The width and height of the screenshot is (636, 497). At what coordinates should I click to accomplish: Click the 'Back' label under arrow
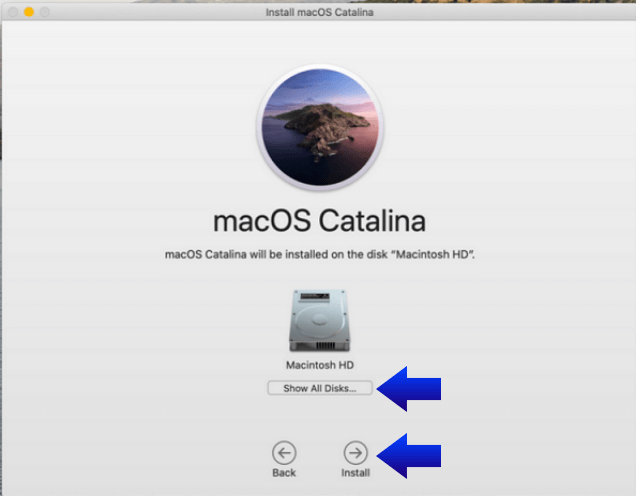(284, 473)
